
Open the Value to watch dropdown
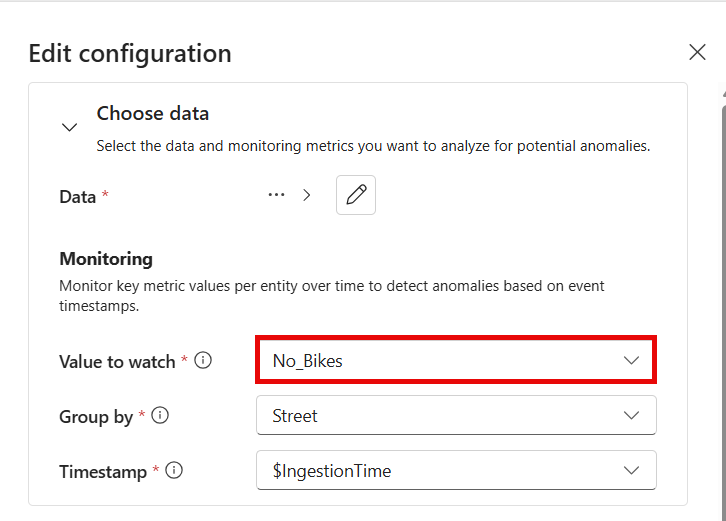(x=456, y=360)
